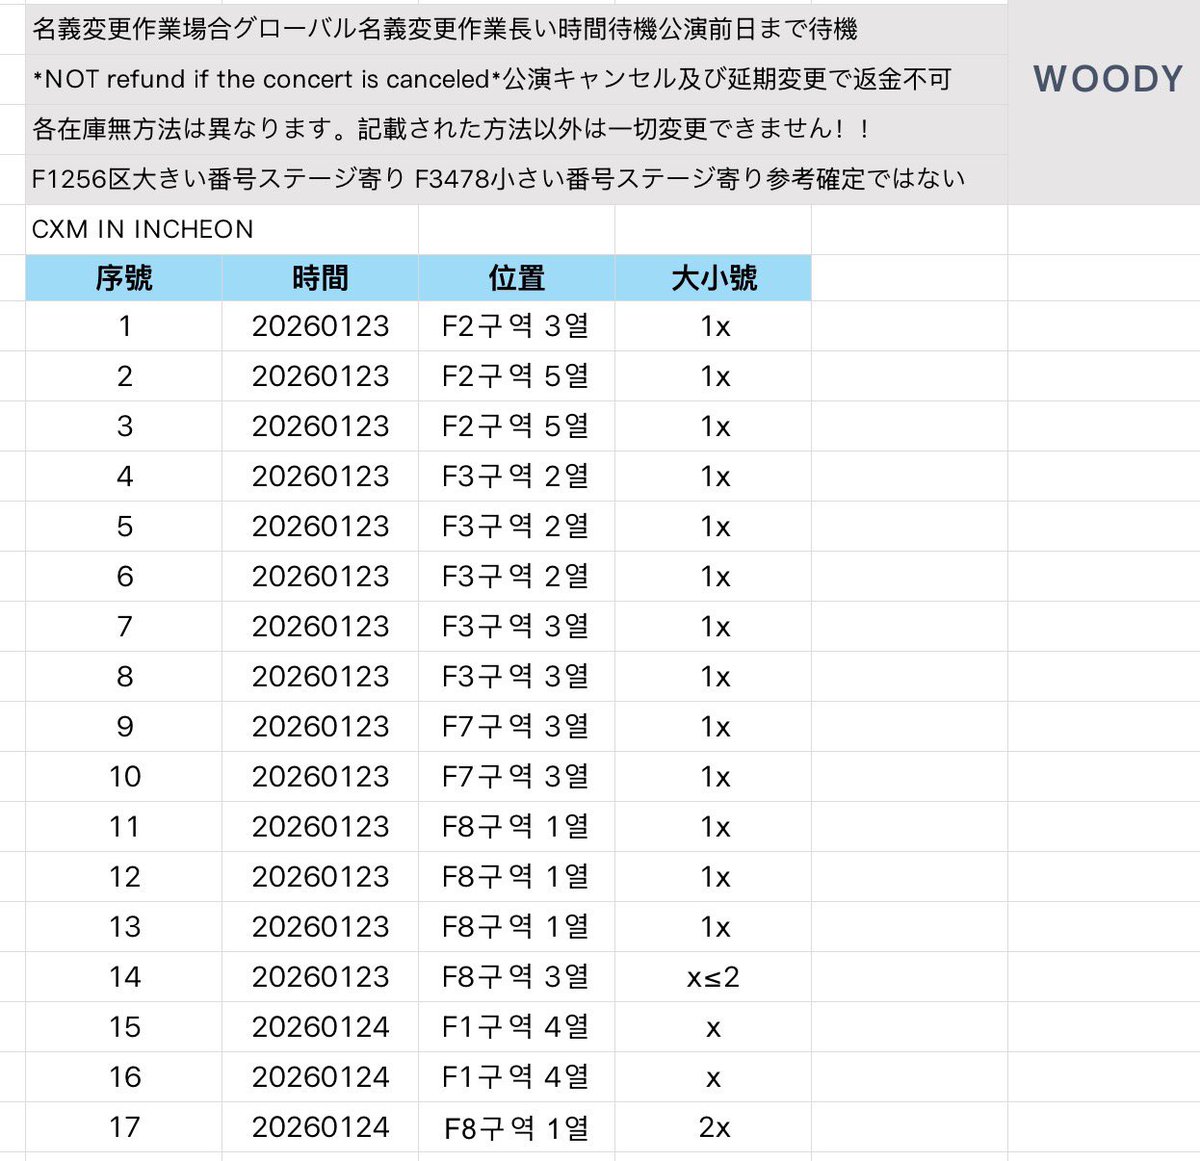1200x1161 pixels.
Task: Select the 位置 column header cell
Action: click(x=516, y=277)
